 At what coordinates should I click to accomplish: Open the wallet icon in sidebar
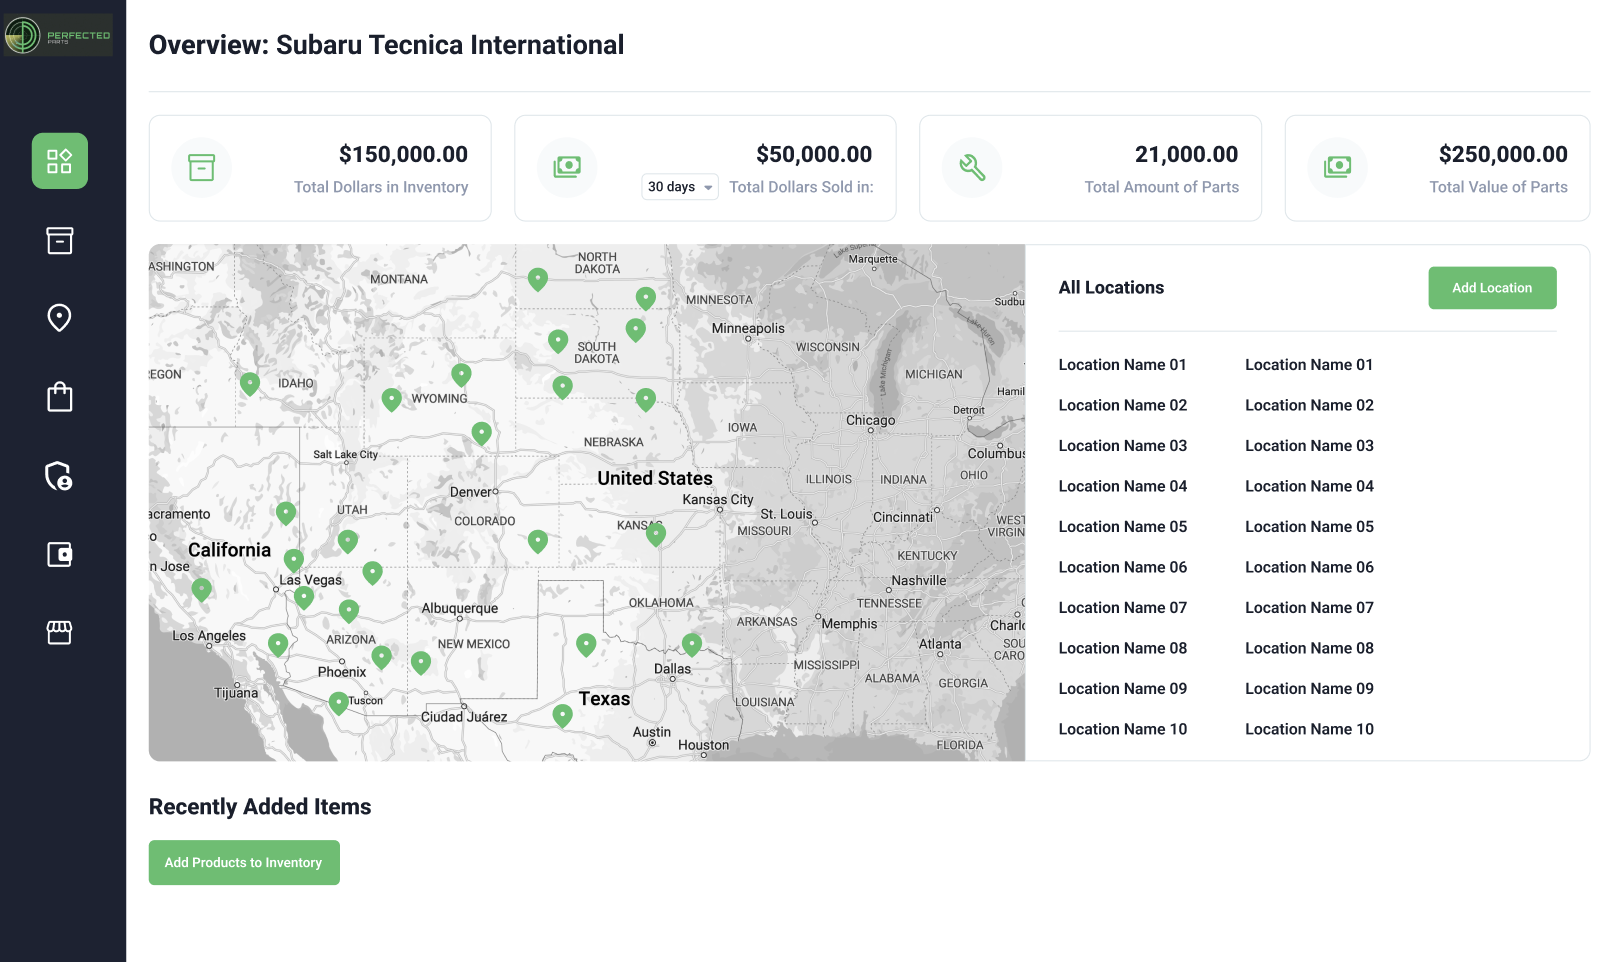(x=60, y=554)
